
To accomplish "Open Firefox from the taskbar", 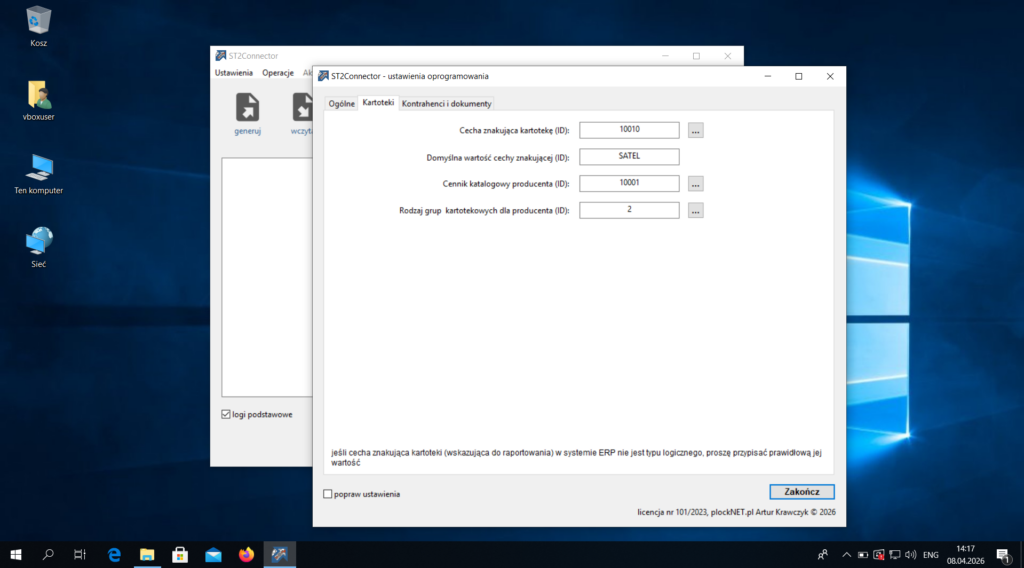I will tap(246, 554).
